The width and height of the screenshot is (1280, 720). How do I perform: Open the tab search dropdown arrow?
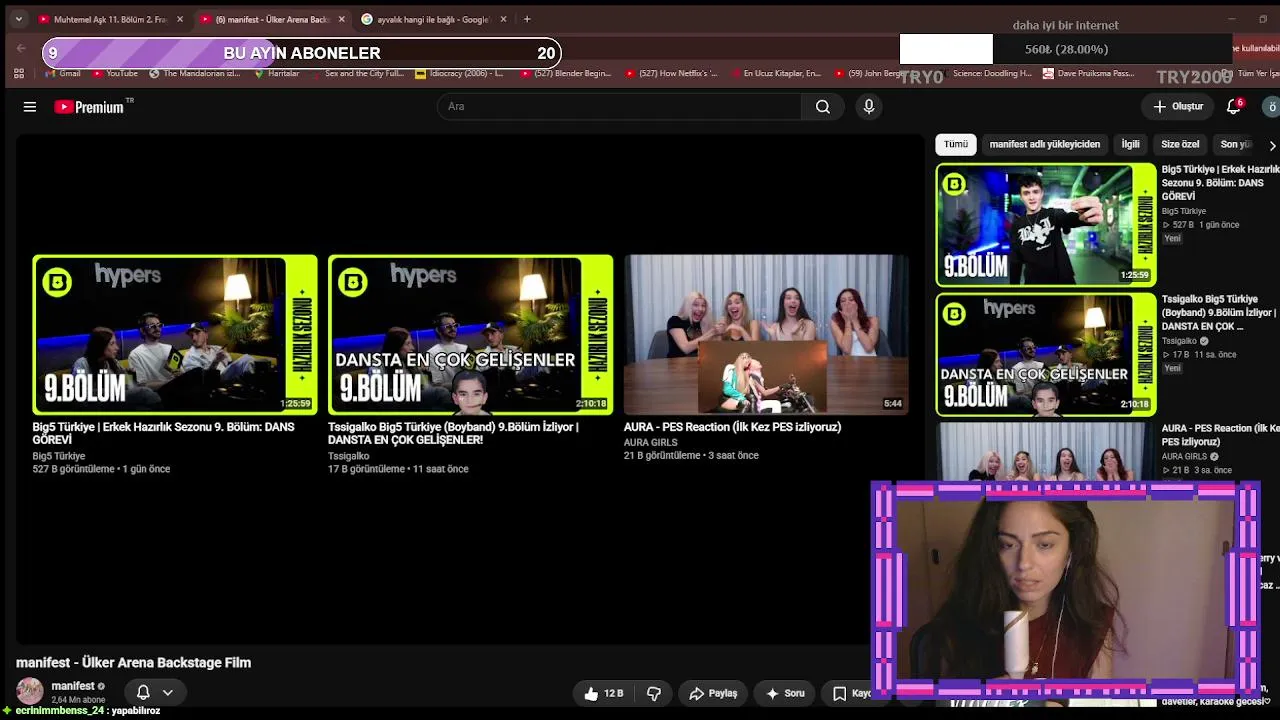[18, 19]
